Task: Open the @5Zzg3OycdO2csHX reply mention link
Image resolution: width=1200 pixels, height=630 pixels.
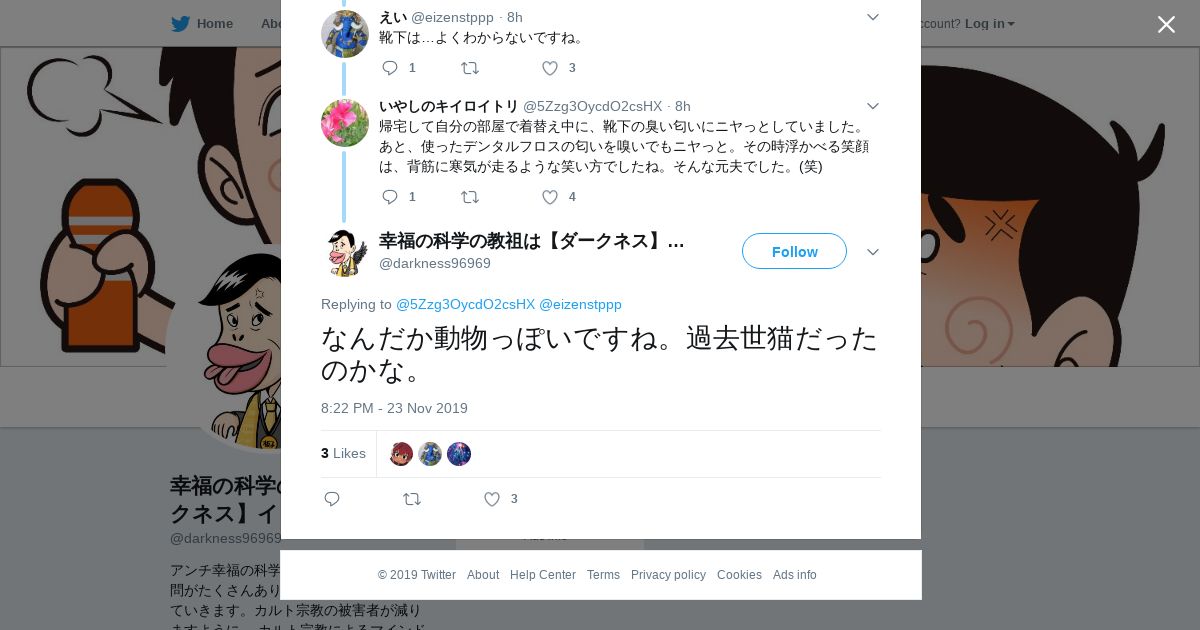Action: pyautogui.click(x=465, y=304)
